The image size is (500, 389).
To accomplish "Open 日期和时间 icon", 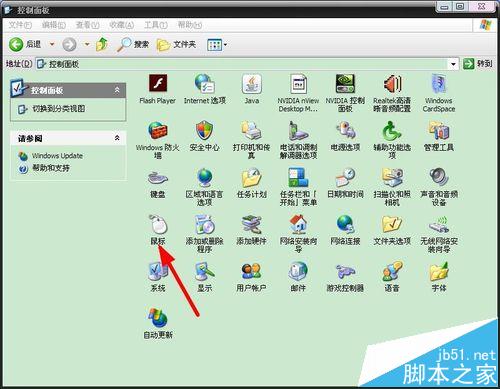I will pos(345,177).
